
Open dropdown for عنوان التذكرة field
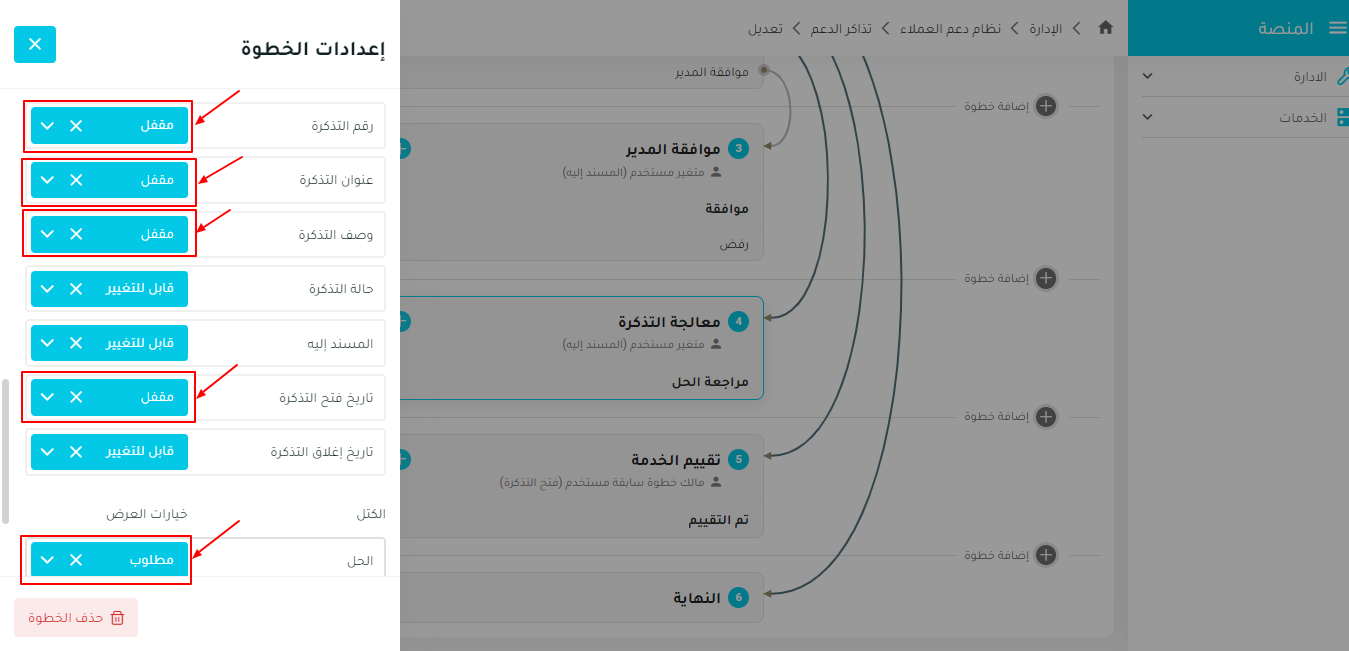[x=47, y=181]
